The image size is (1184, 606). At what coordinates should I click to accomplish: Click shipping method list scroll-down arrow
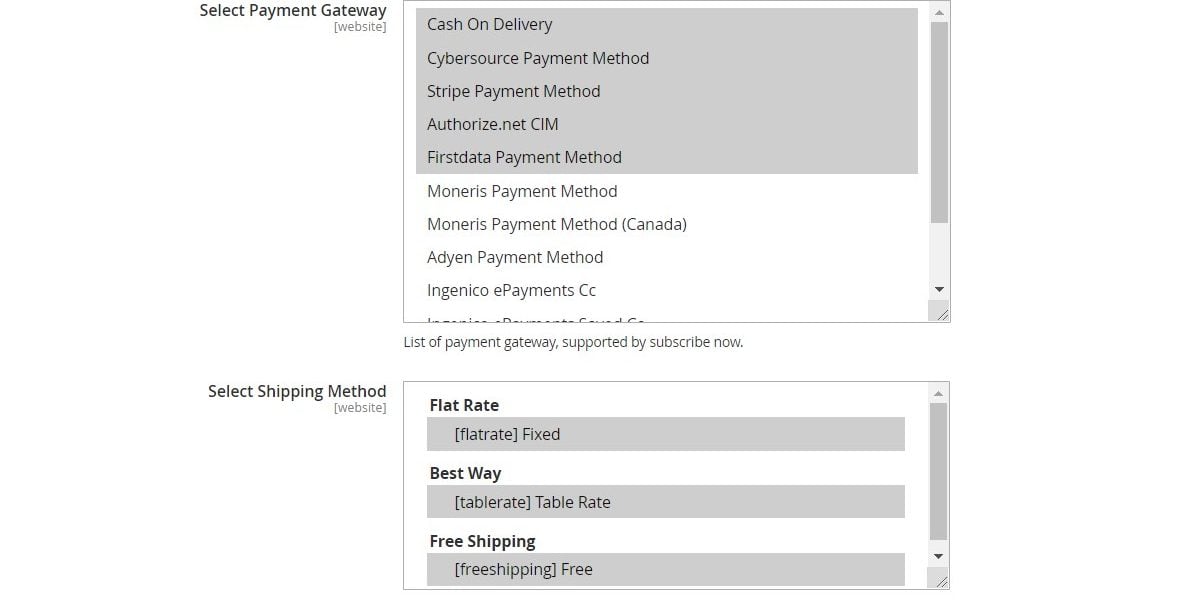point(938,557)
